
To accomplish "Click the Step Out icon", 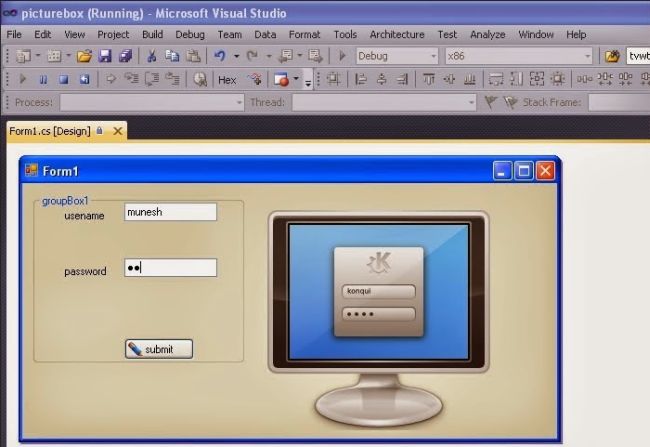I will tap(172, 79).
